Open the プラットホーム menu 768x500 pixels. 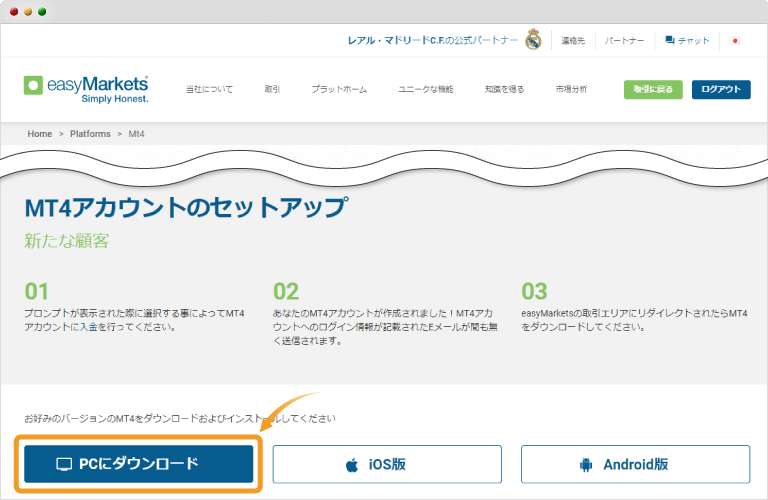[339, 89]
